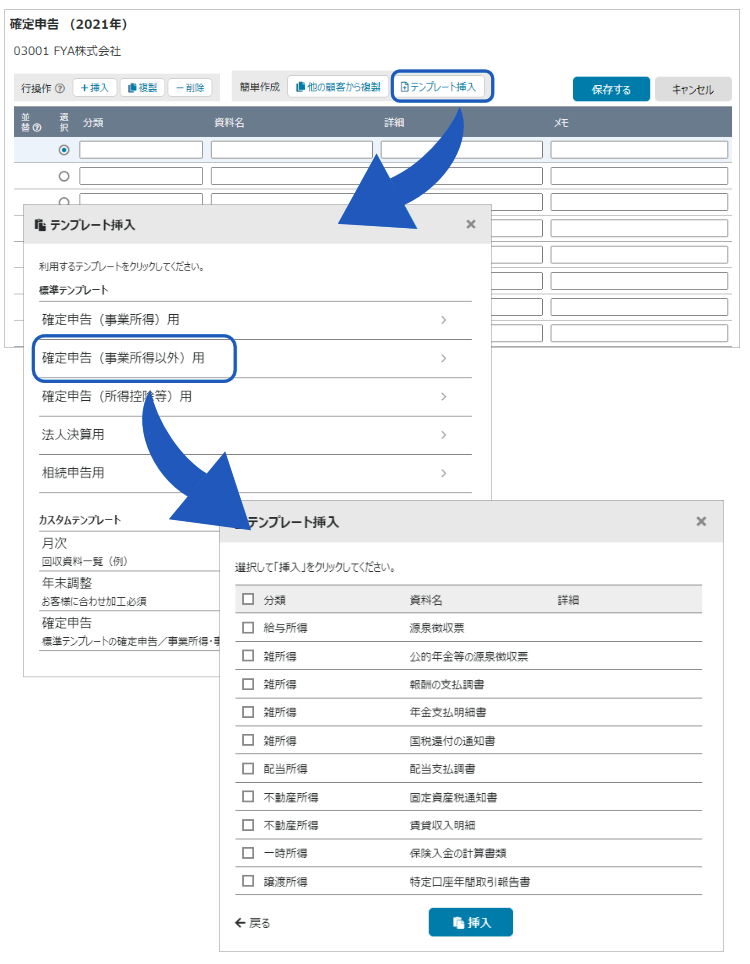
Task: Click the 保存する button
Action: [x=611, y=89]
